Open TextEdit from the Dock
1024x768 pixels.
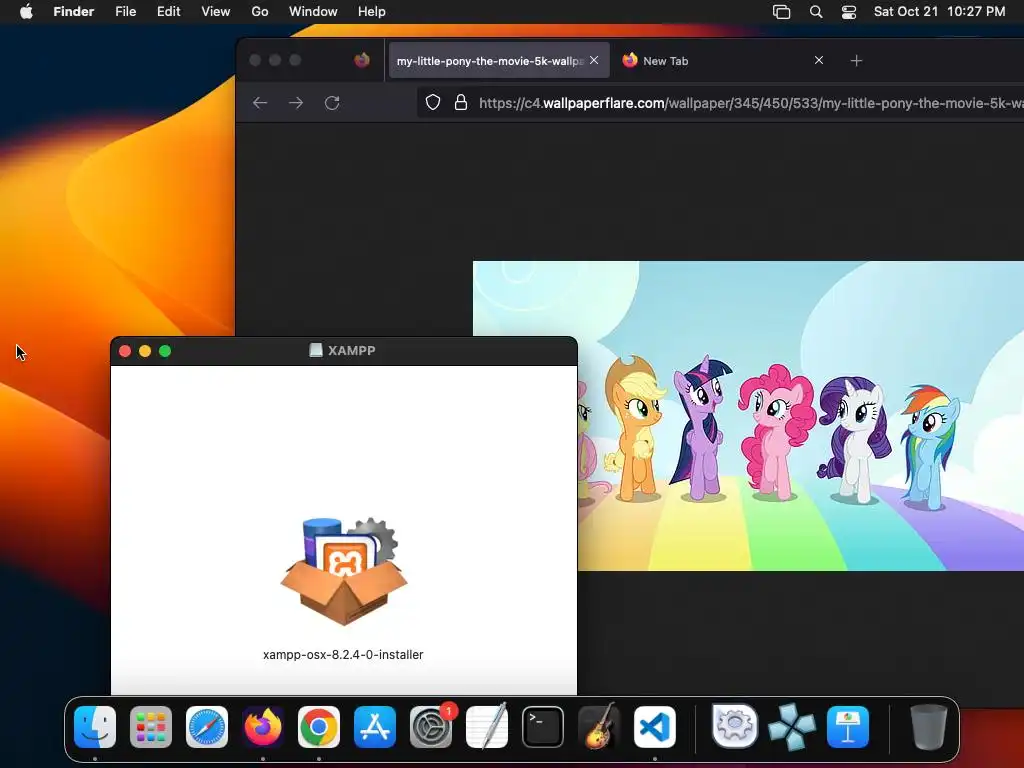[x=487, y=727]
